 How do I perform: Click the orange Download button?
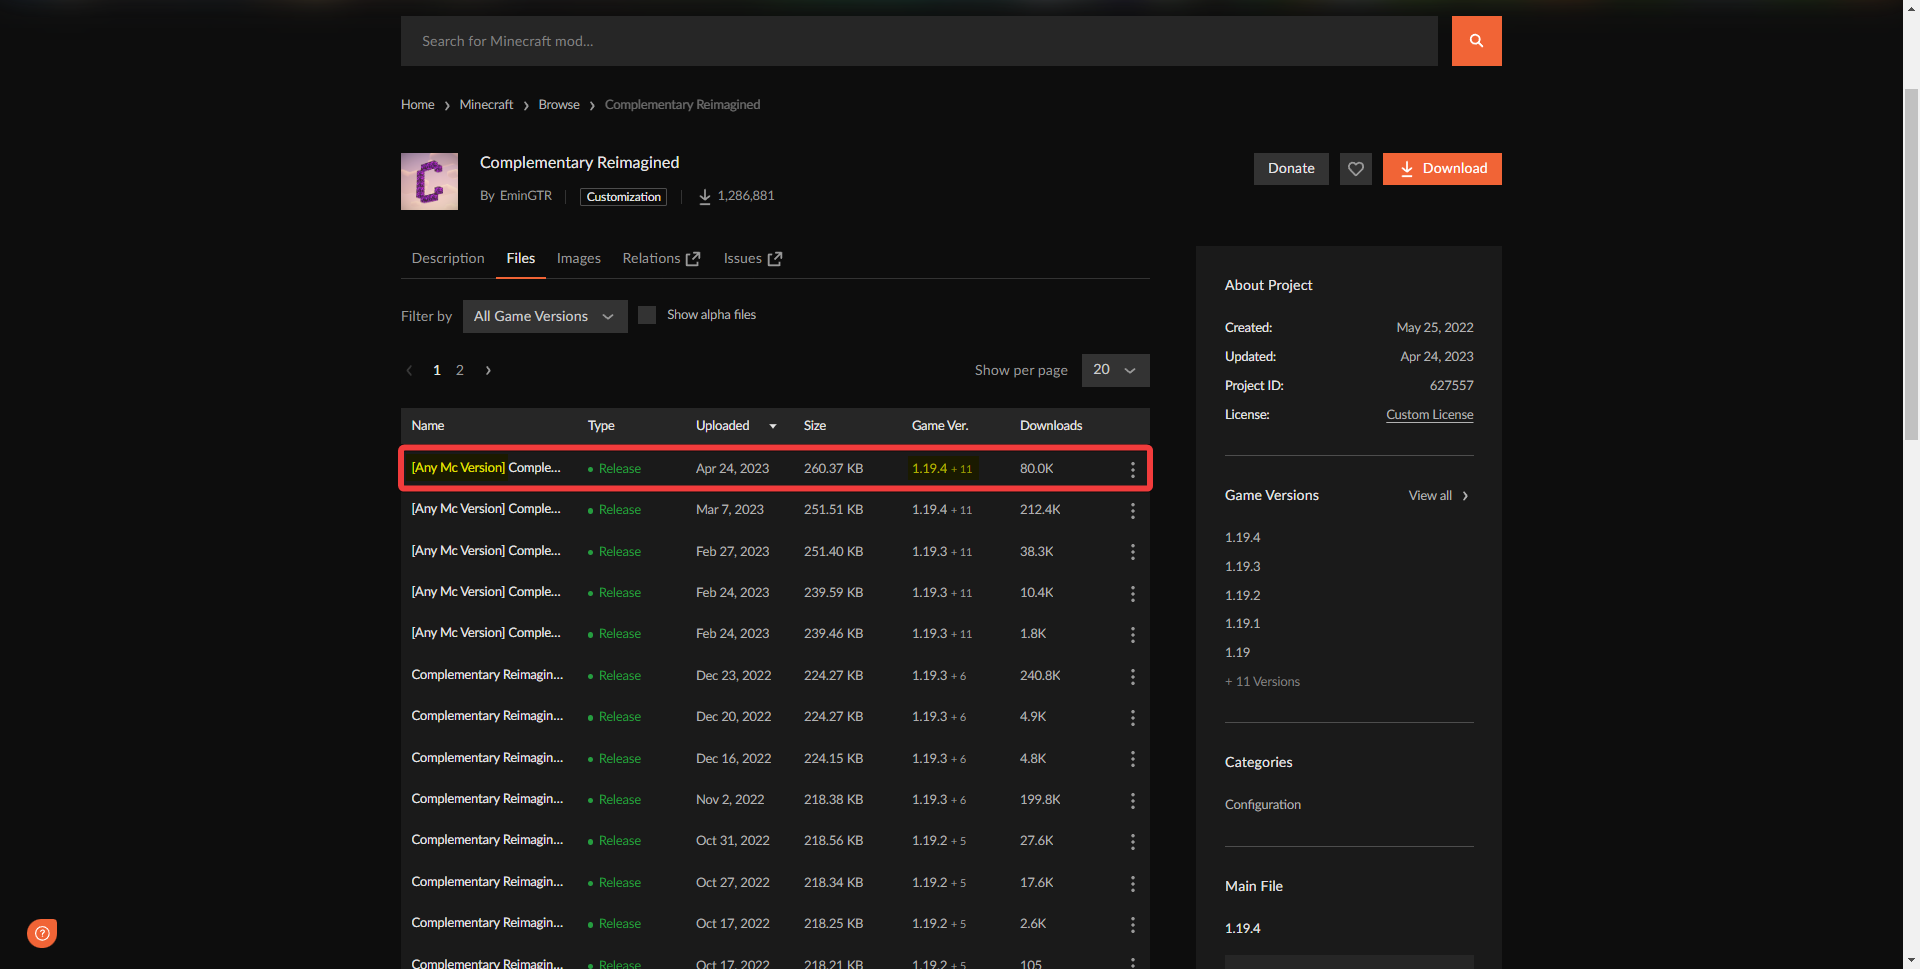pyautogui.click(x=1441, y=169)
